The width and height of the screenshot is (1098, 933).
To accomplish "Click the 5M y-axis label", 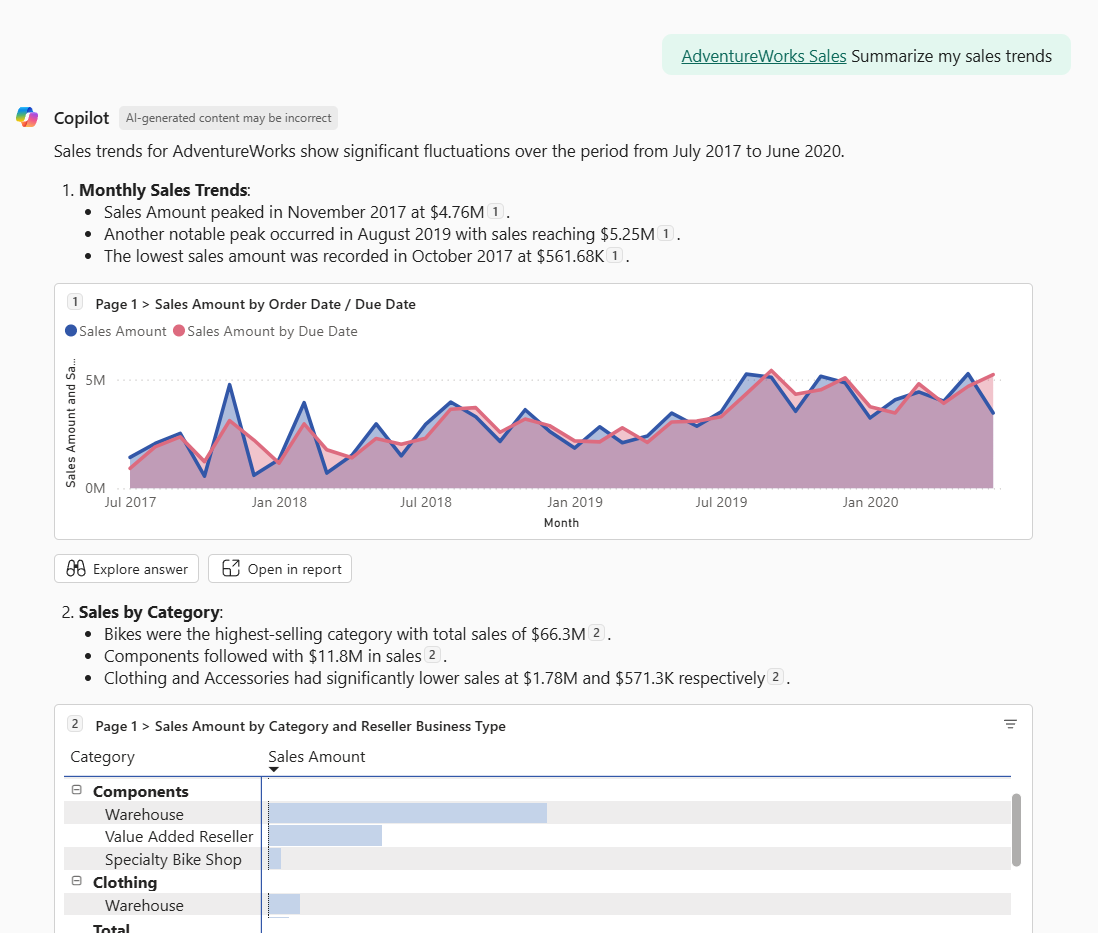I will click(x=95, y=380).
